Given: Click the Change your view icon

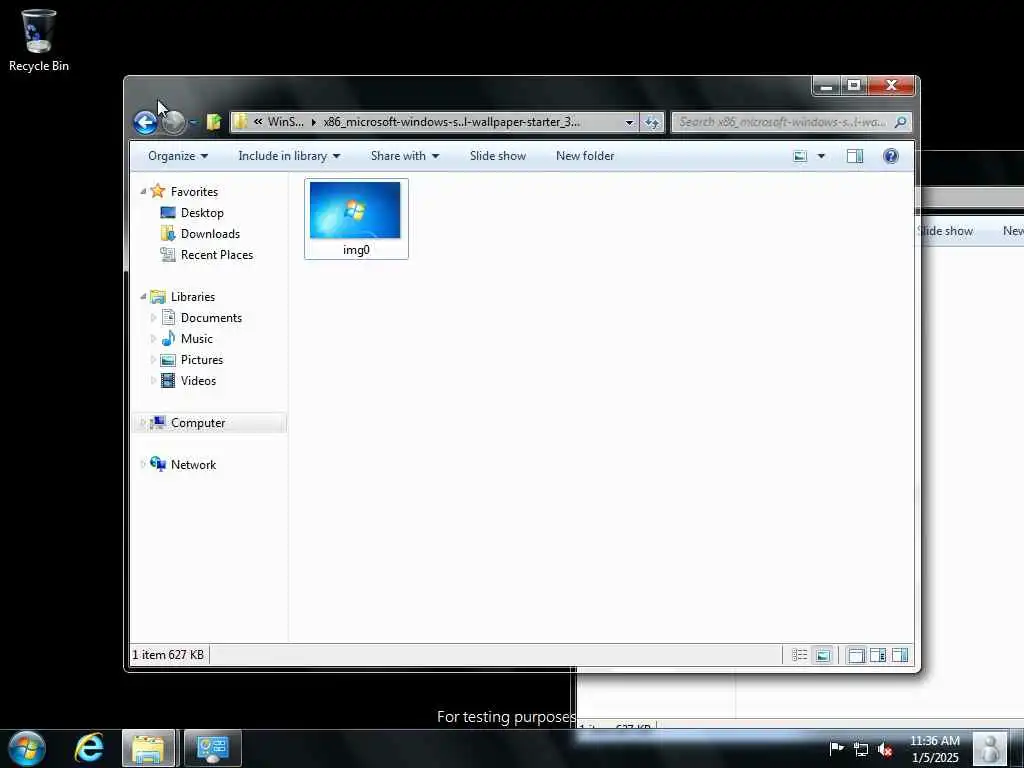Looking at the screenshot, I should pos(800,156).
